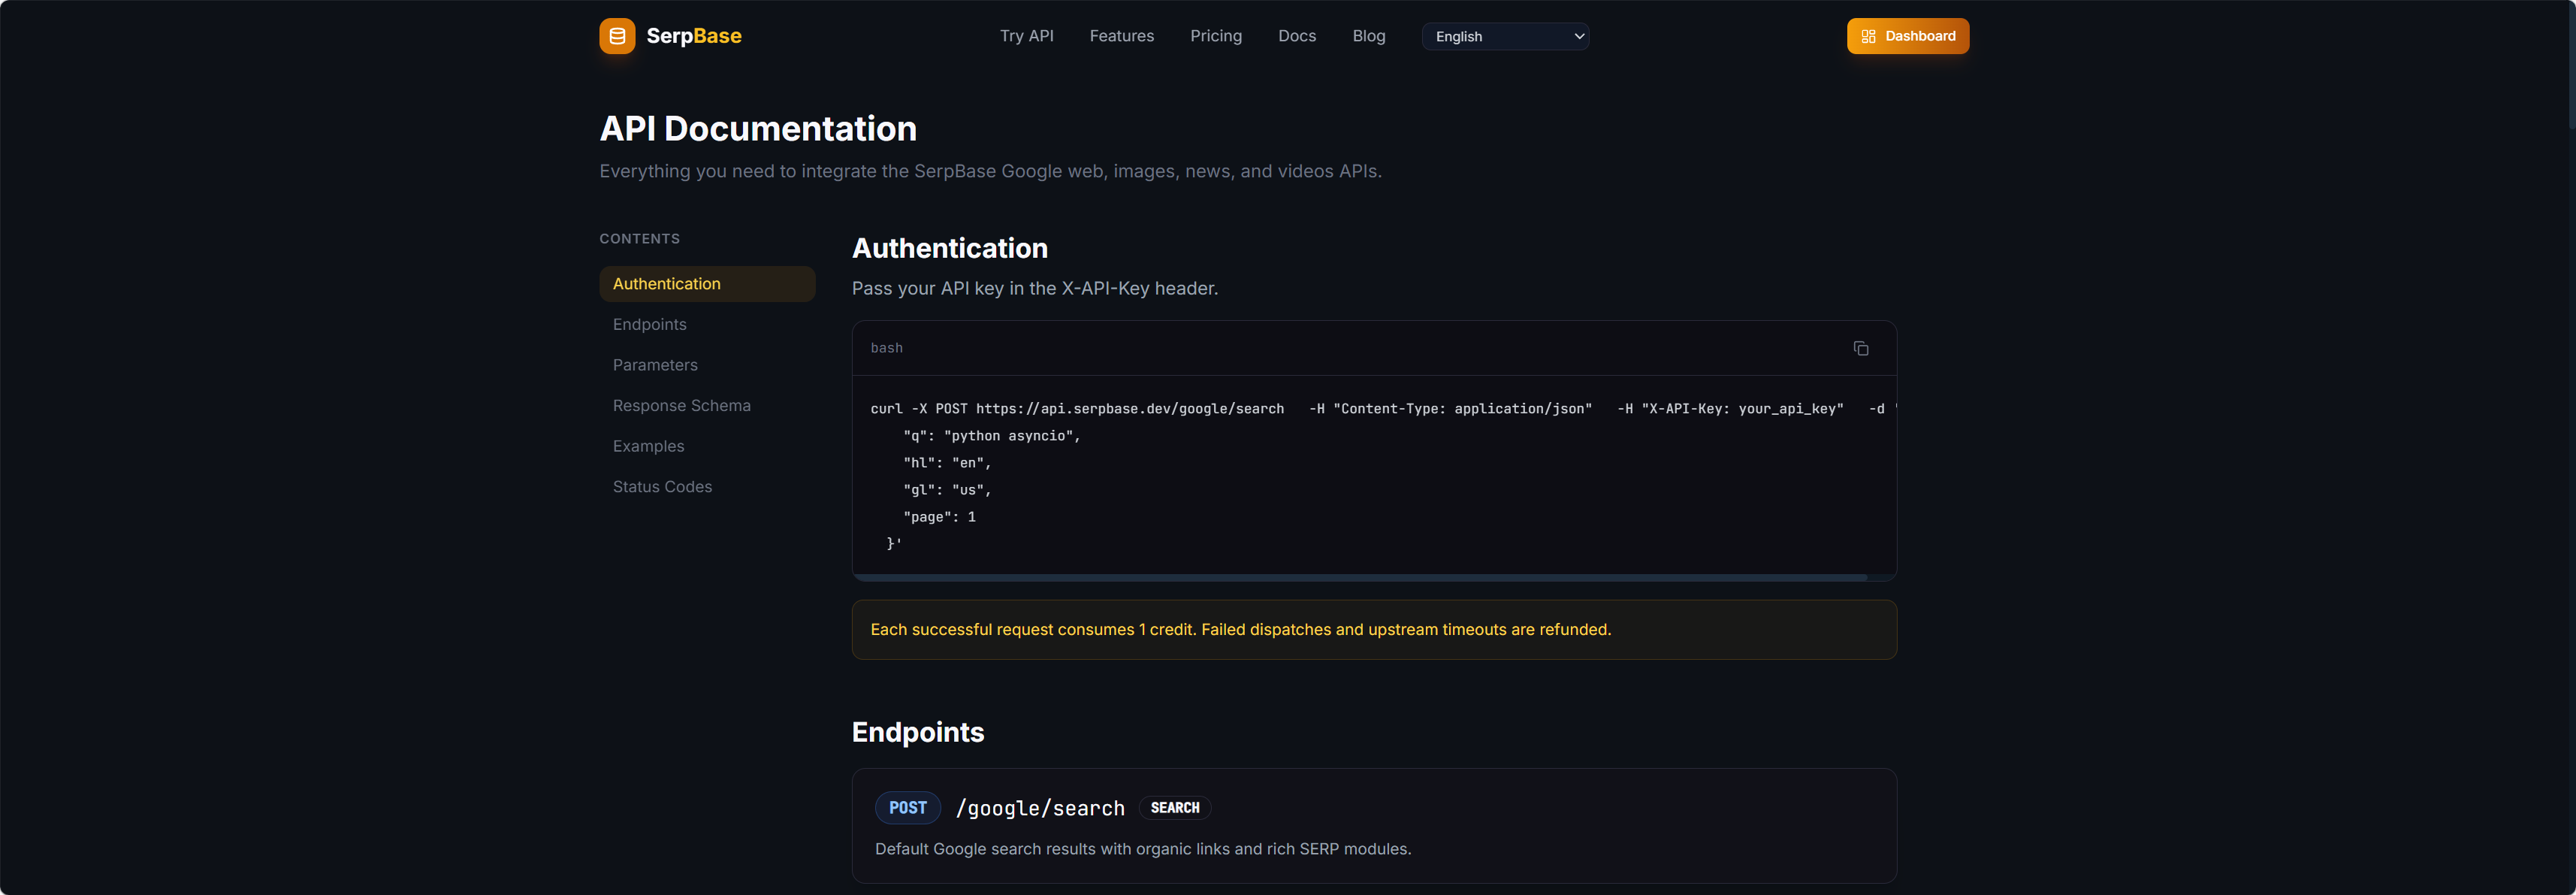This screenshot has width=2576, height=895.
Task: Select Authentication in the contents sidebar
Action: [667, 284]
